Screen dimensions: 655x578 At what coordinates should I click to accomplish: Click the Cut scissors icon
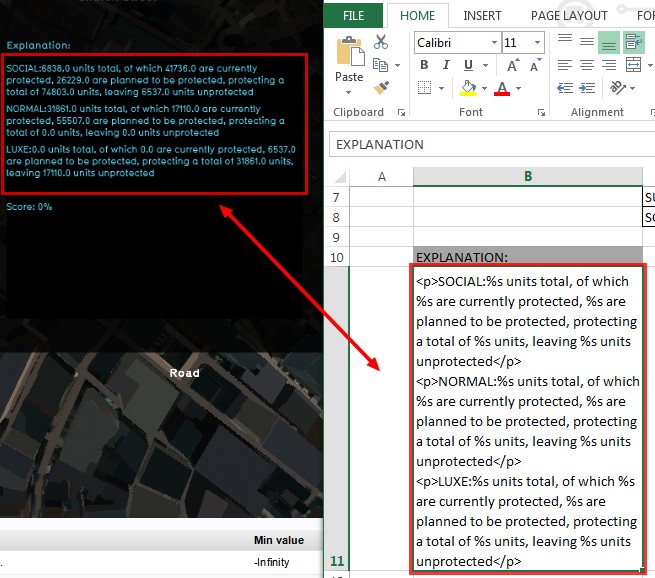(x=381, y=42)
